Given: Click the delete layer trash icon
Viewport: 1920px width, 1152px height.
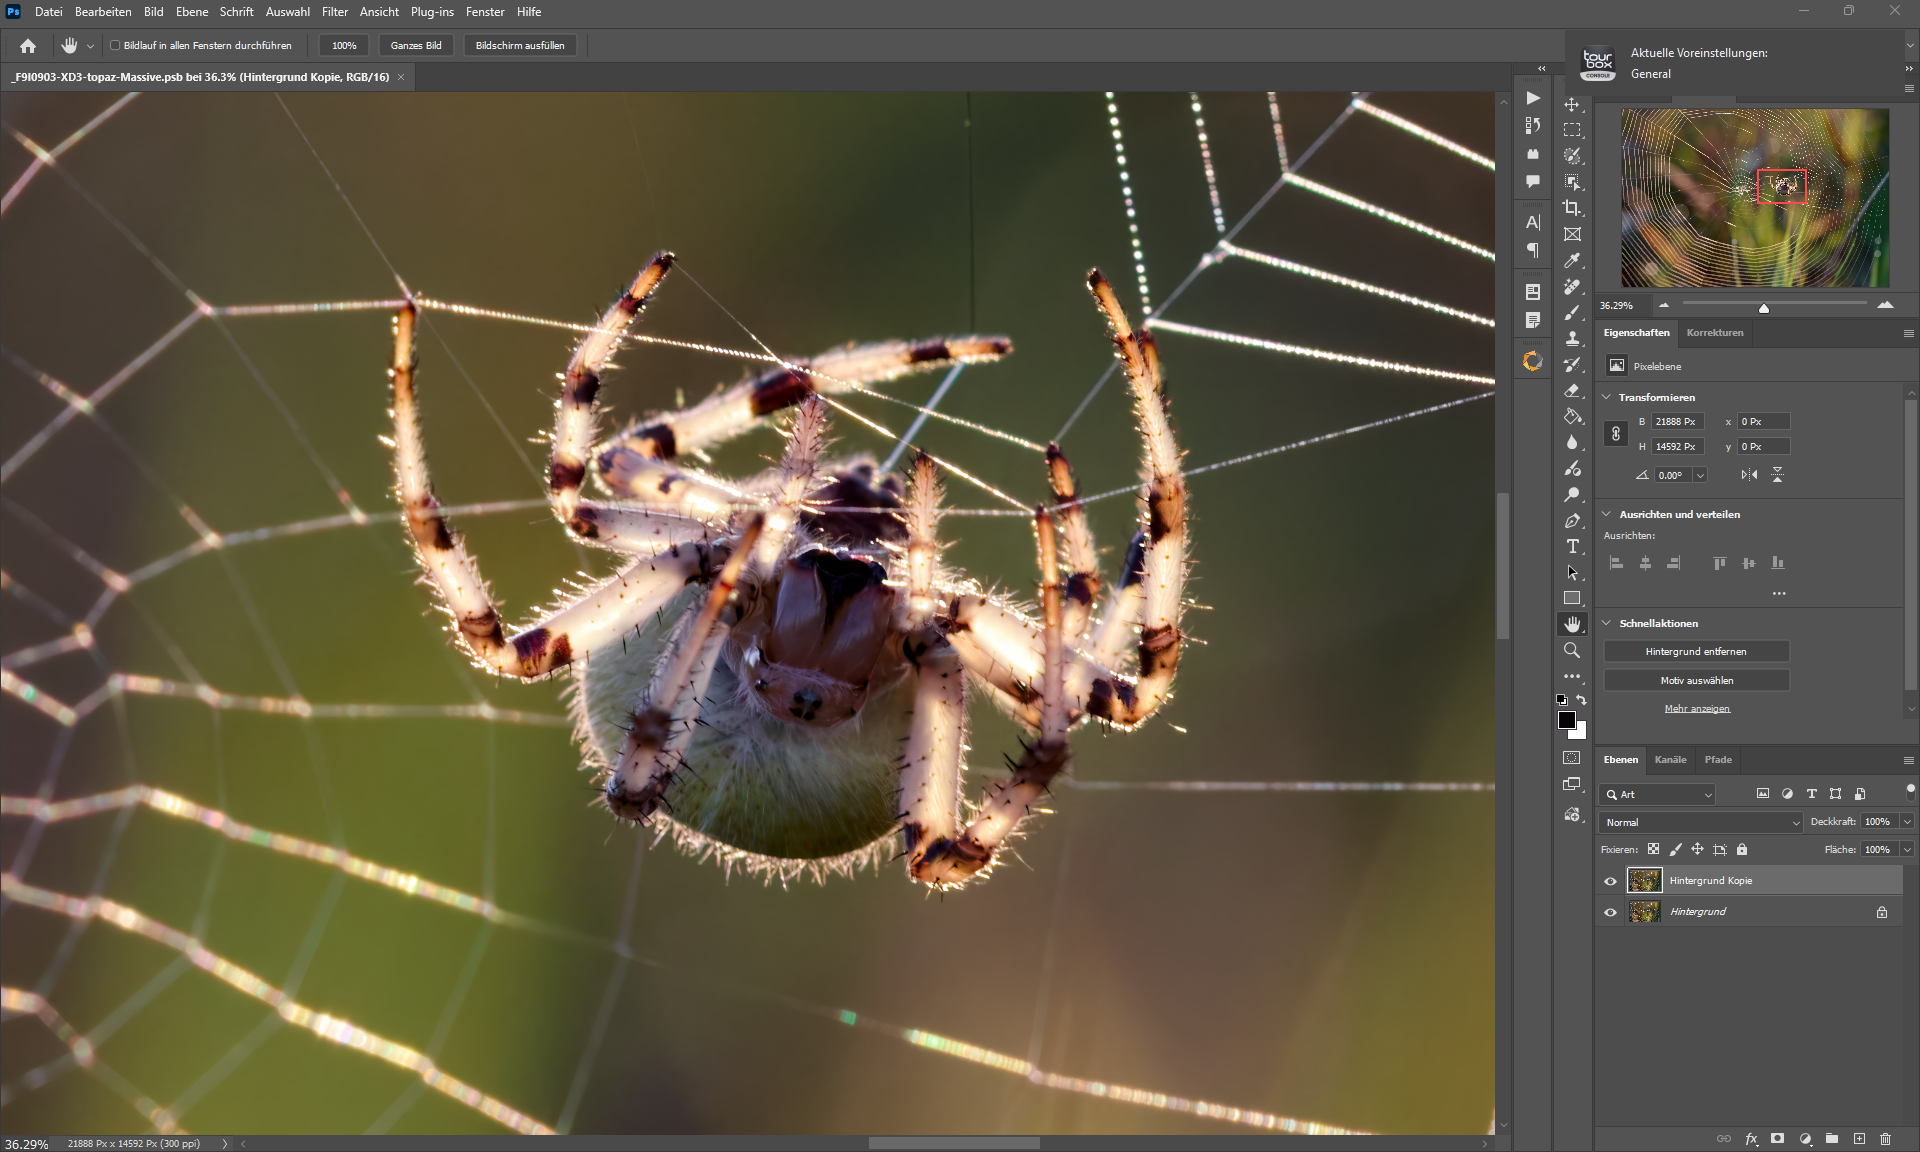Looking at the screenshot, I should coord(1885,1138).
